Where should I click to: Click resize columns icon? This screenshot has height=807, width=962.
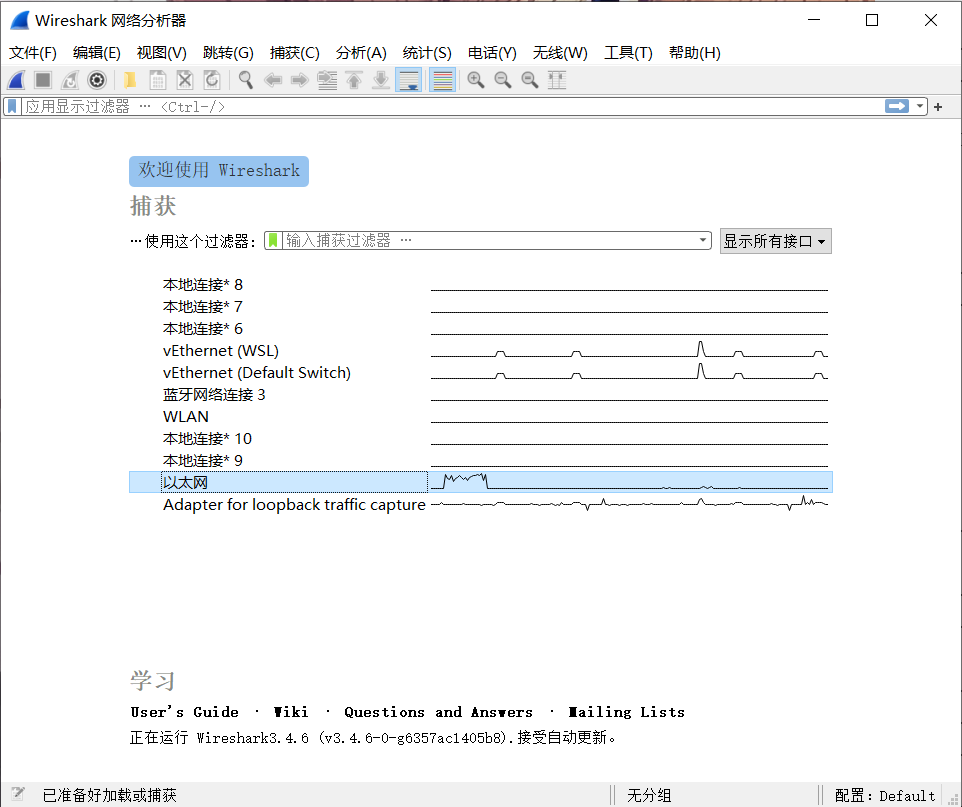(x=556, y=80)
